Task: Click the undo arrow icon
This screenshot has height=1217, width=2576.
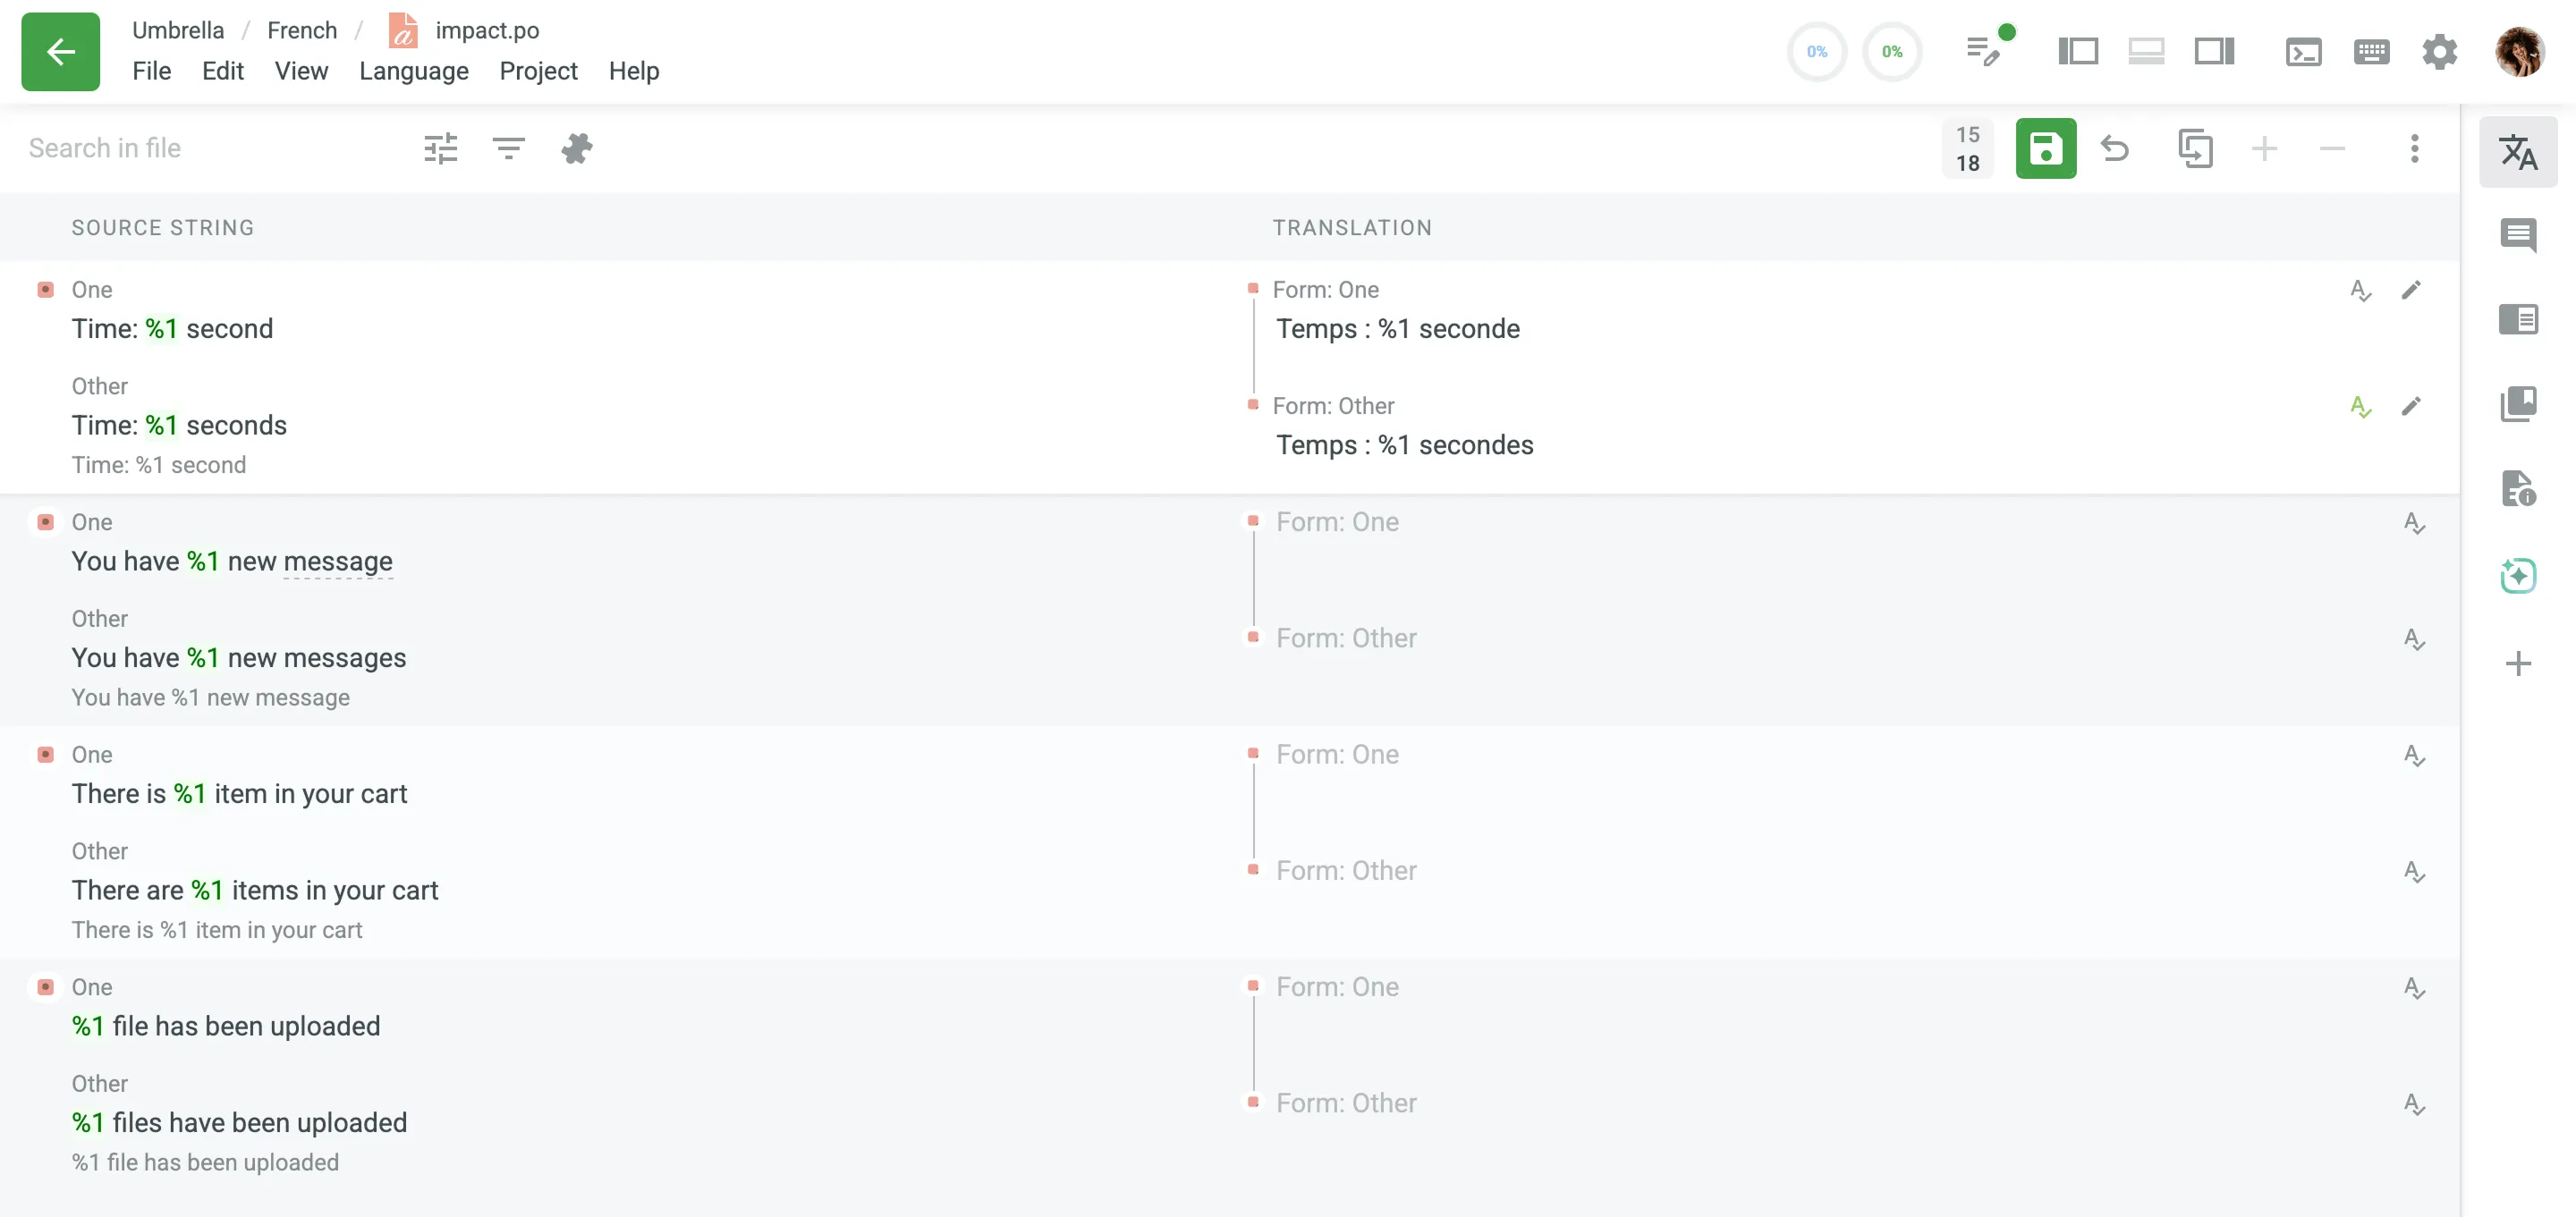Action: click(x=2115, y=149)
